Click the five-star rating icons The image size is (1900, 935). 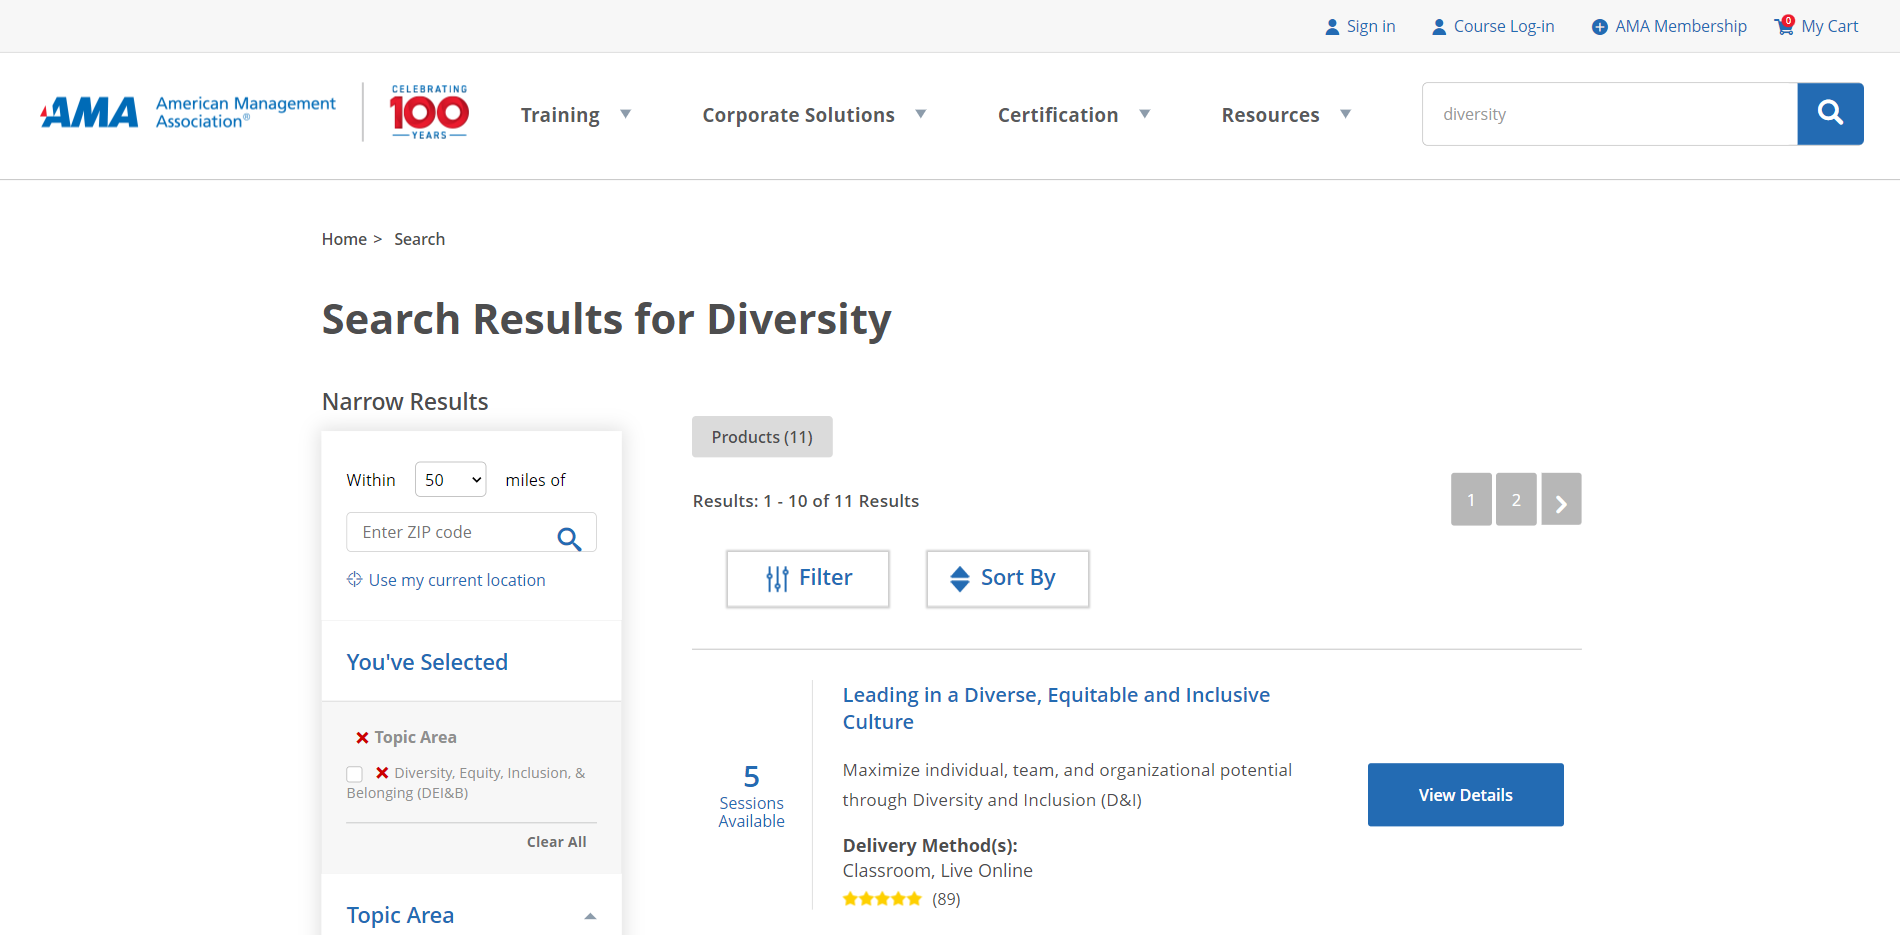click(x=882, y=899)
